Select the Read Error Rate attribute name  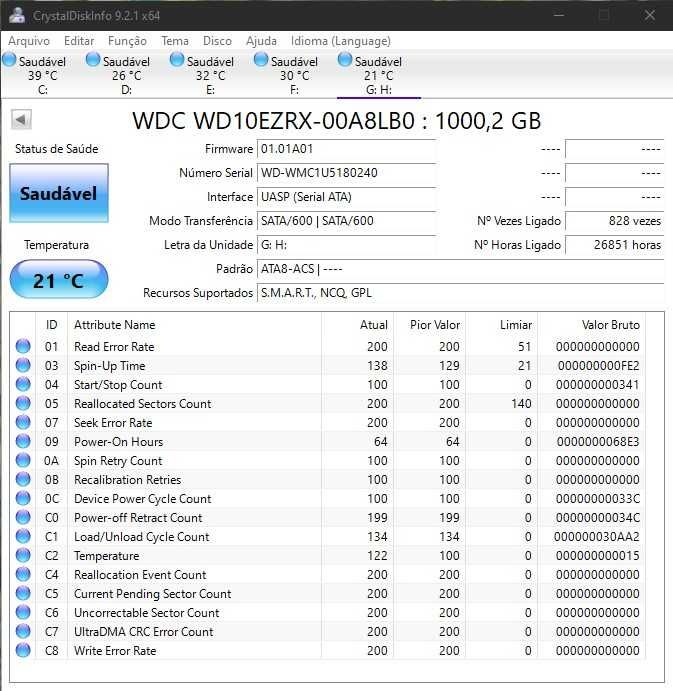click(114, 346)
